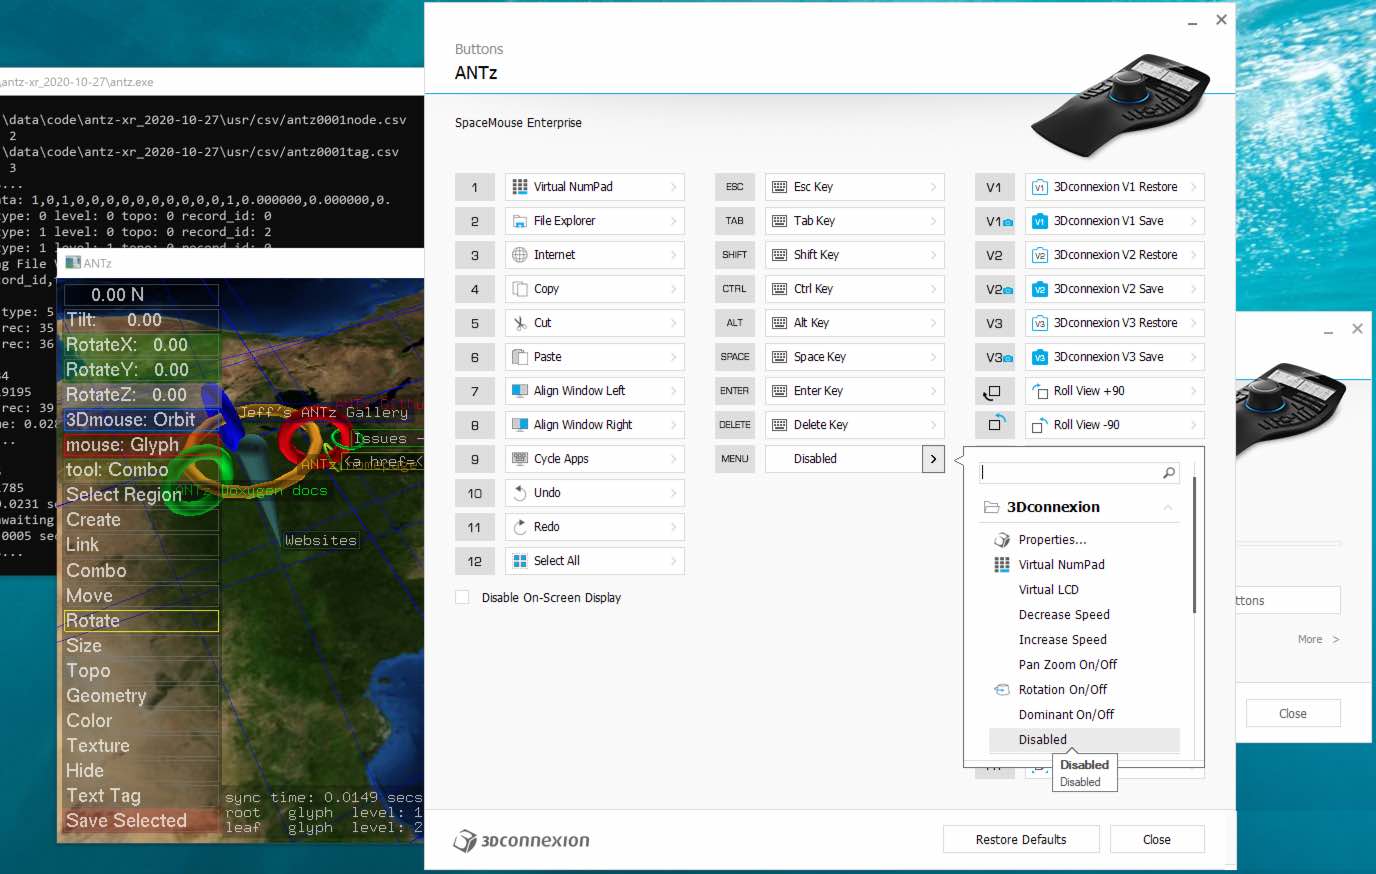
Task: Click the Internet globe icon for button 3
Action: [520, 255]
